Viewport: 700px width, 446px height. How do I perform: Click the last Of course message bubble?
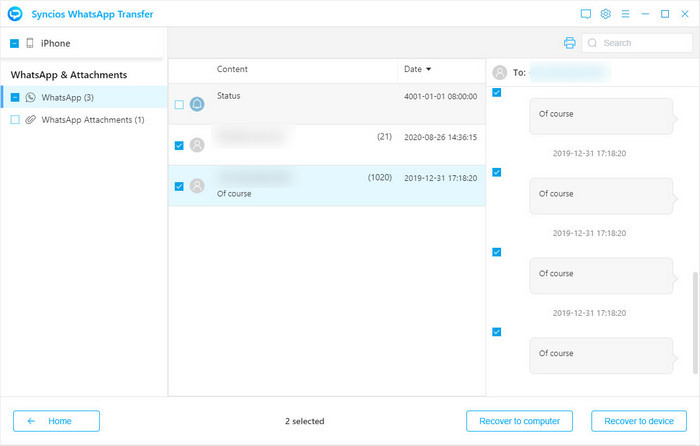tap(601, 355)
